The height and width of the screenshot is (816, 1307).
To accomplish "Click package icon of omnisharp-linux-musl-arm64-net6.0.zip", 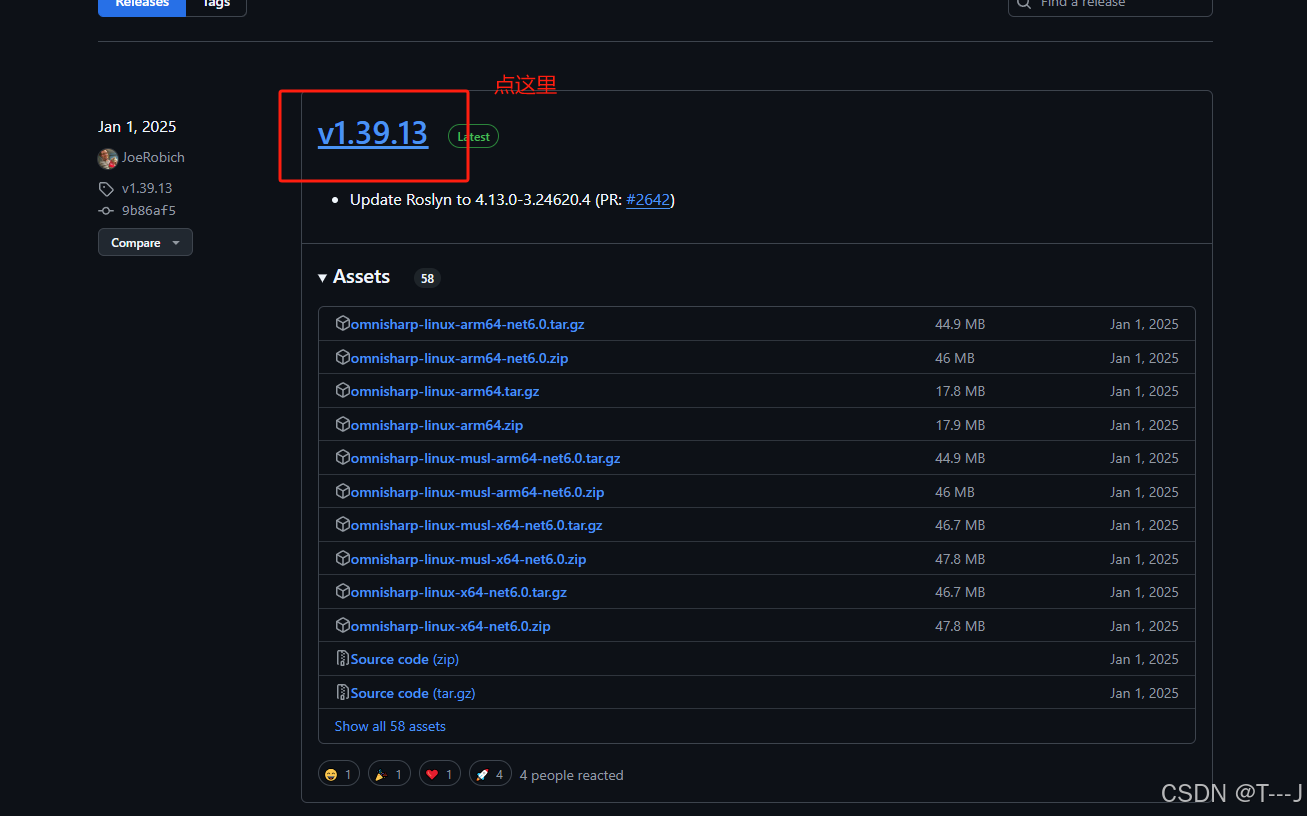I will click(x=342, y=492).
